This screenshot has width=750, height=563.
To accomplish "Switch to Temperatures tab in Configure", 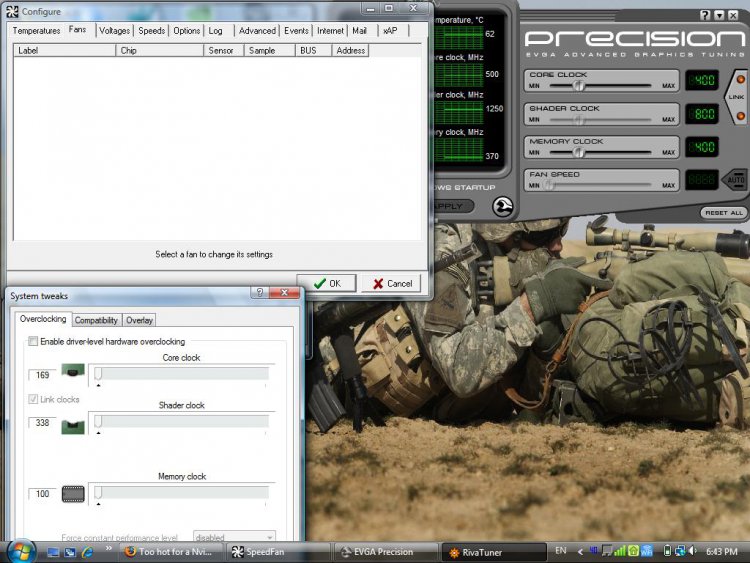I will click(x=36, y=31).
